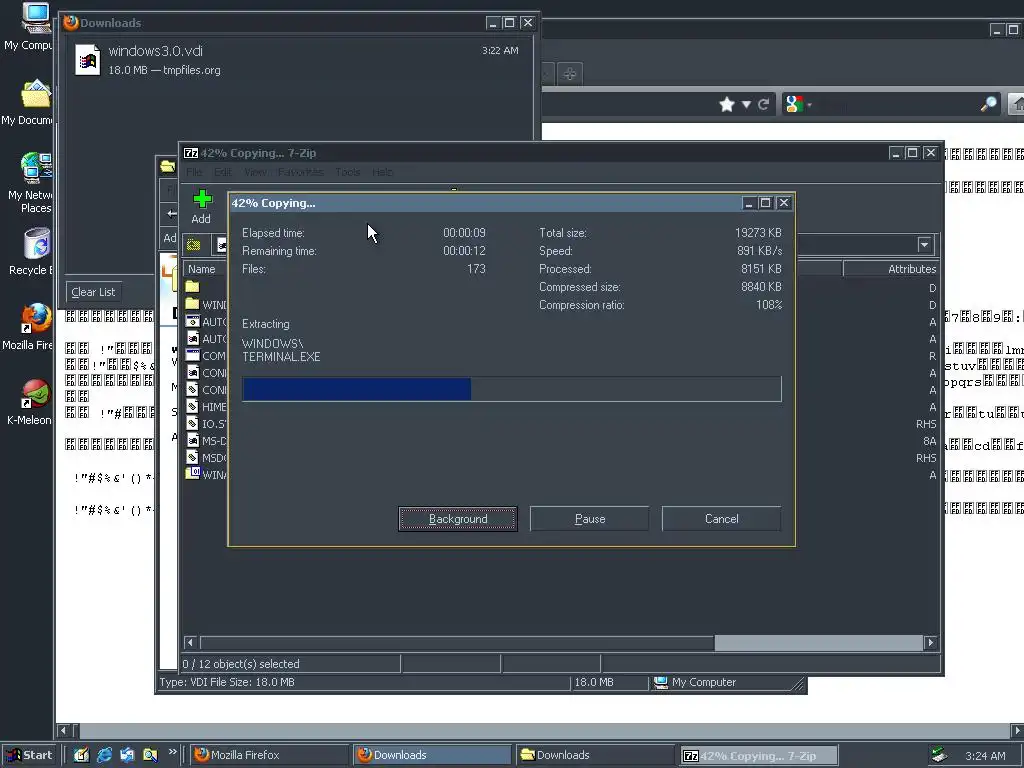Click the '0 / 12 object(s) selected' status text
Viewport: 1024px width, 768px height.
point(241,664)
